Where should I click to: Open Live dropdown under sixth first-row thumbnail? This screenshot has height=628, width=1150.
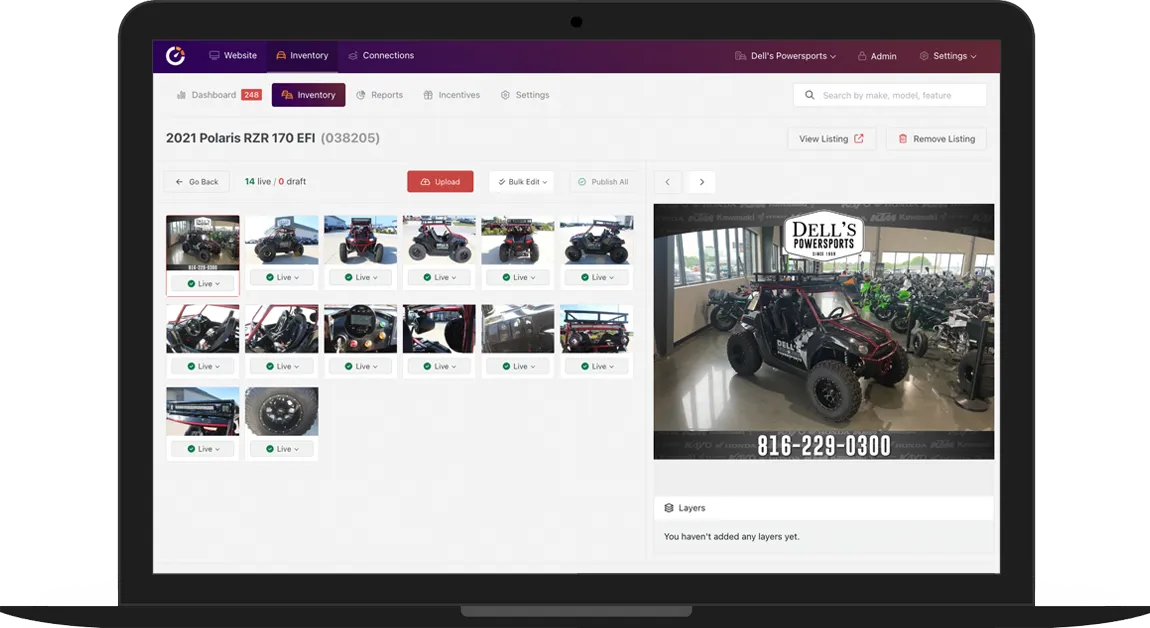point(597,277)
